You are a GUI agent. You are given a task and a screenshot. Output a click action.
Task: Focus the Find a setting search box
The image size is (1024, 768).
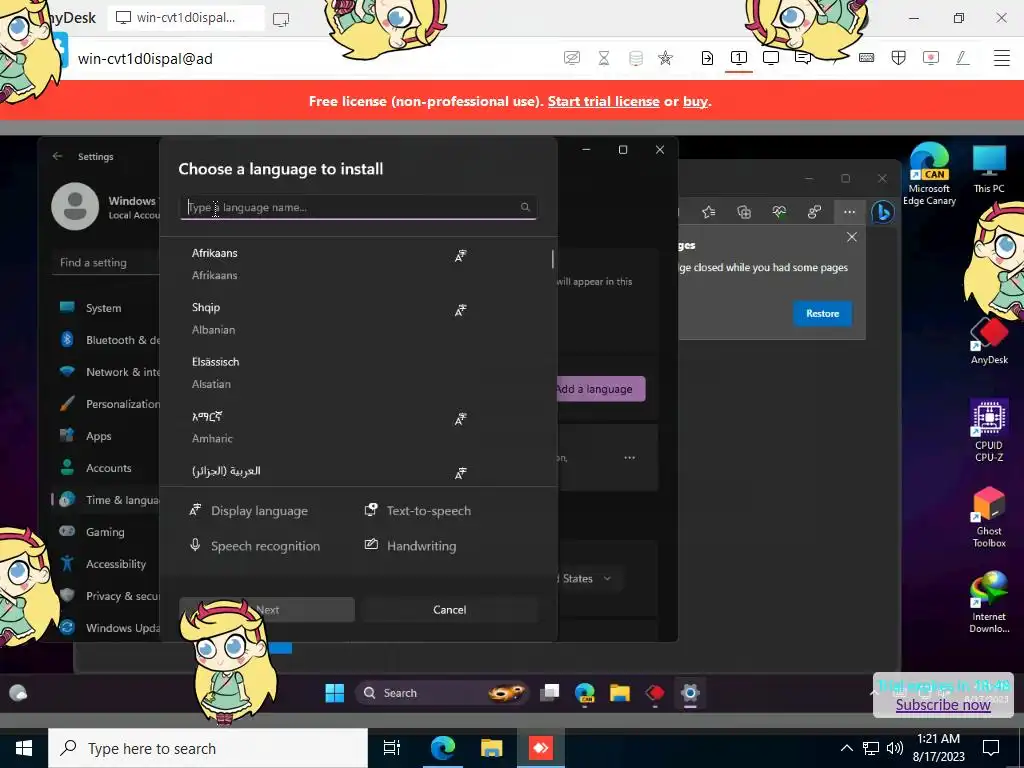tap(105, 263)
